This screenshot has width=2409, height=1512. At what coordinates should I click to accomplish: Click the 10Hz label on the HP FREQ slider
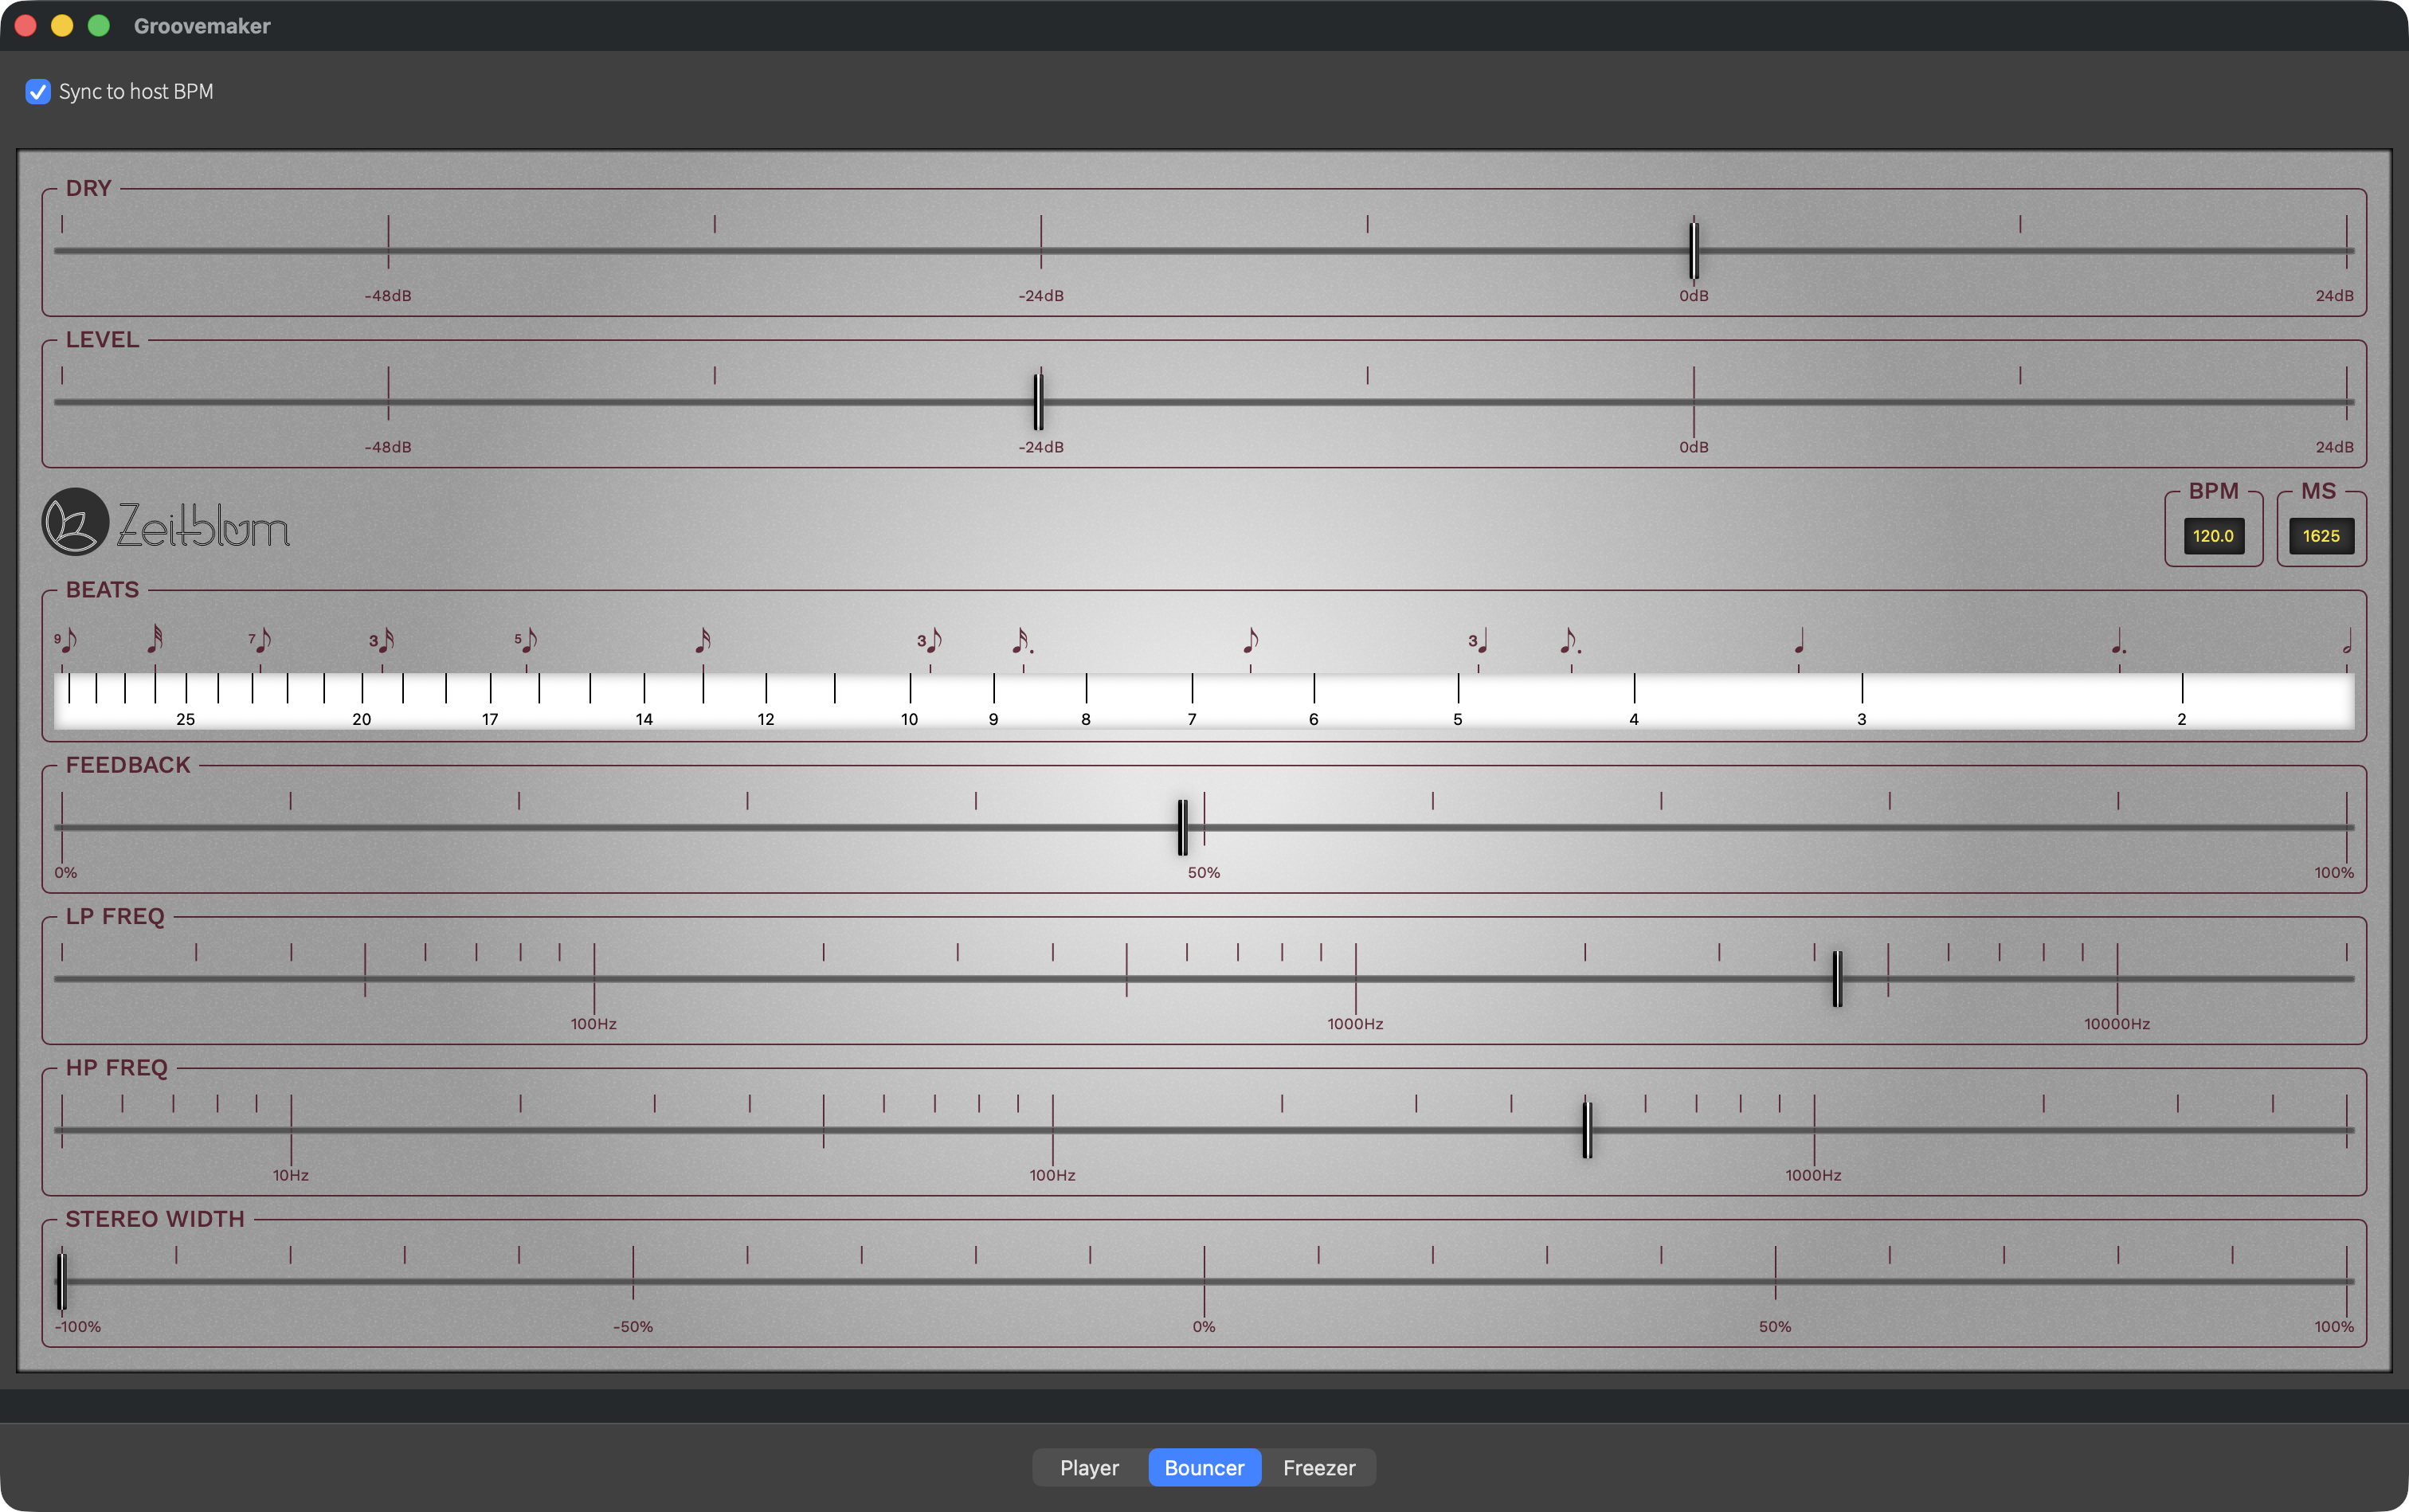click(x=291, y=1175)
